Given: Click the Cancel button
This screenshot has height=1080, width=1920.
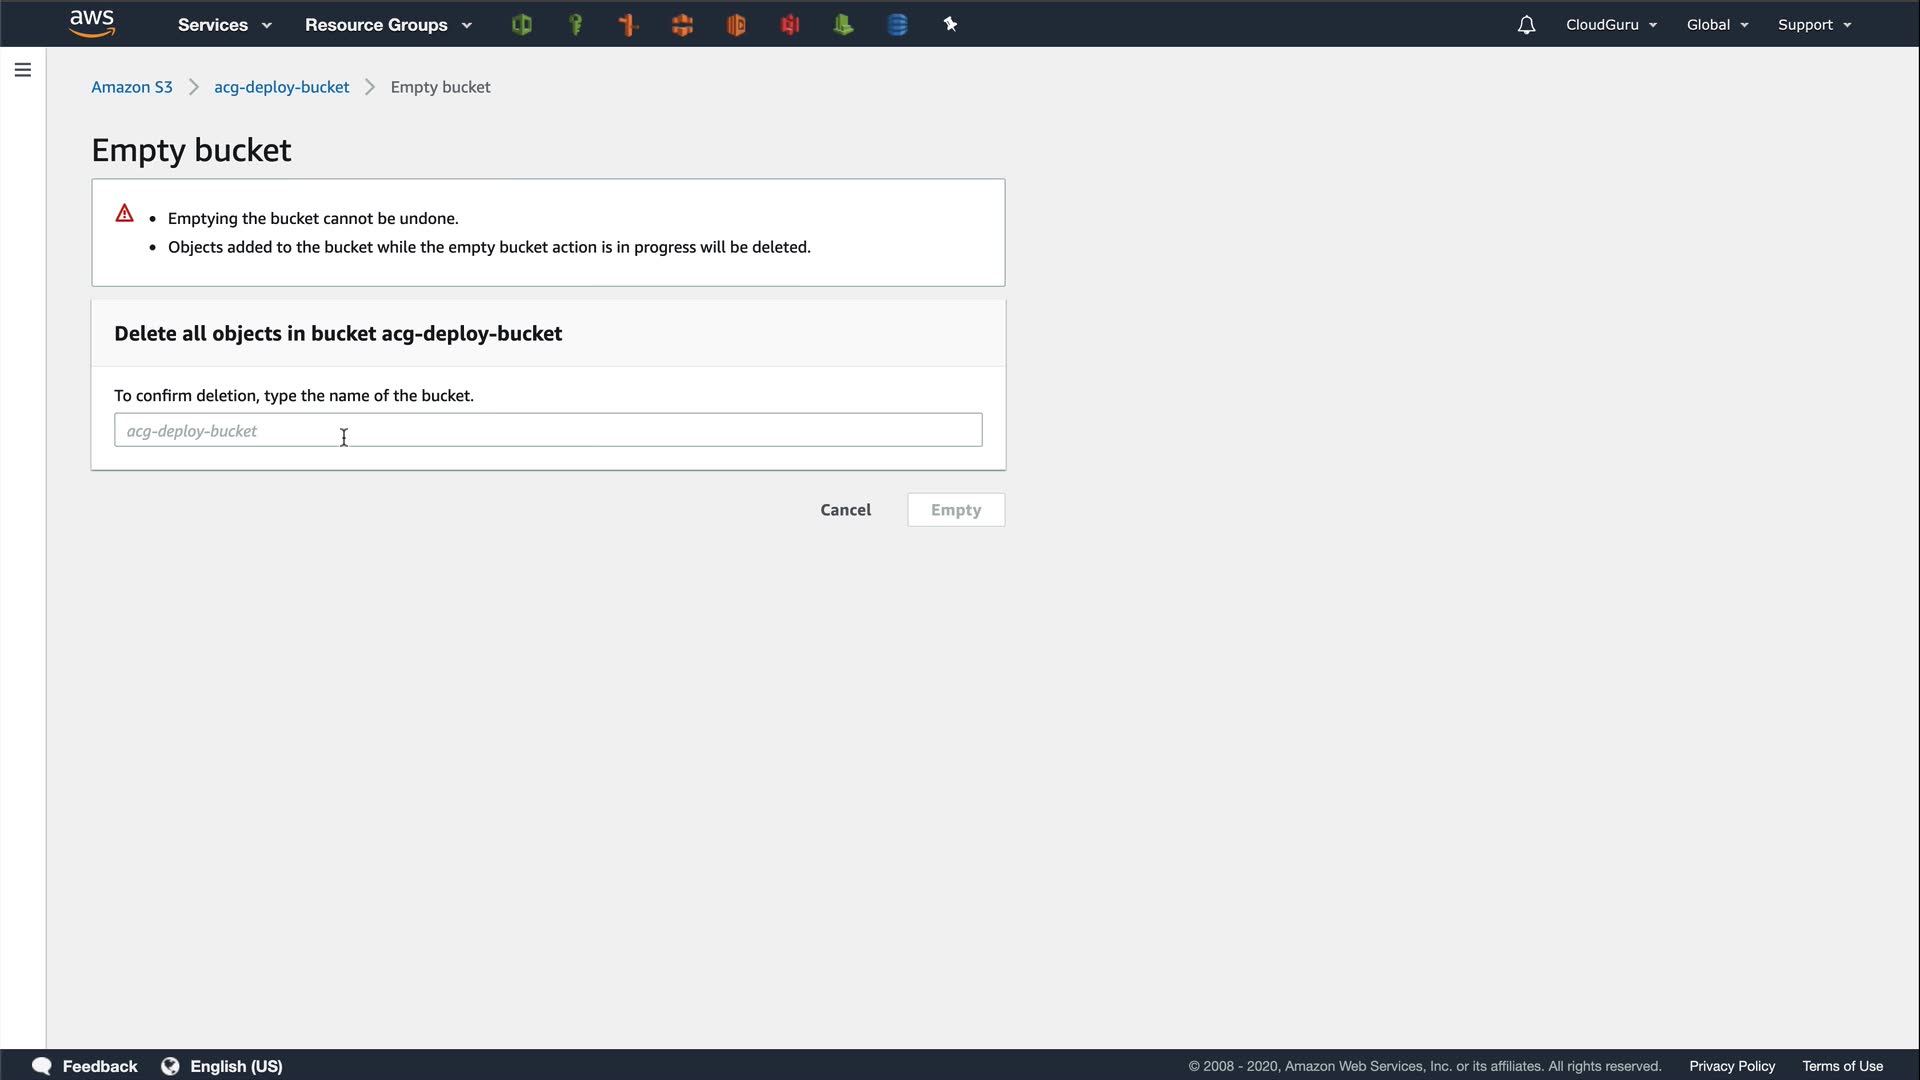Looking at the screenshot, I should pyautogui.click(x=845, y=510).
